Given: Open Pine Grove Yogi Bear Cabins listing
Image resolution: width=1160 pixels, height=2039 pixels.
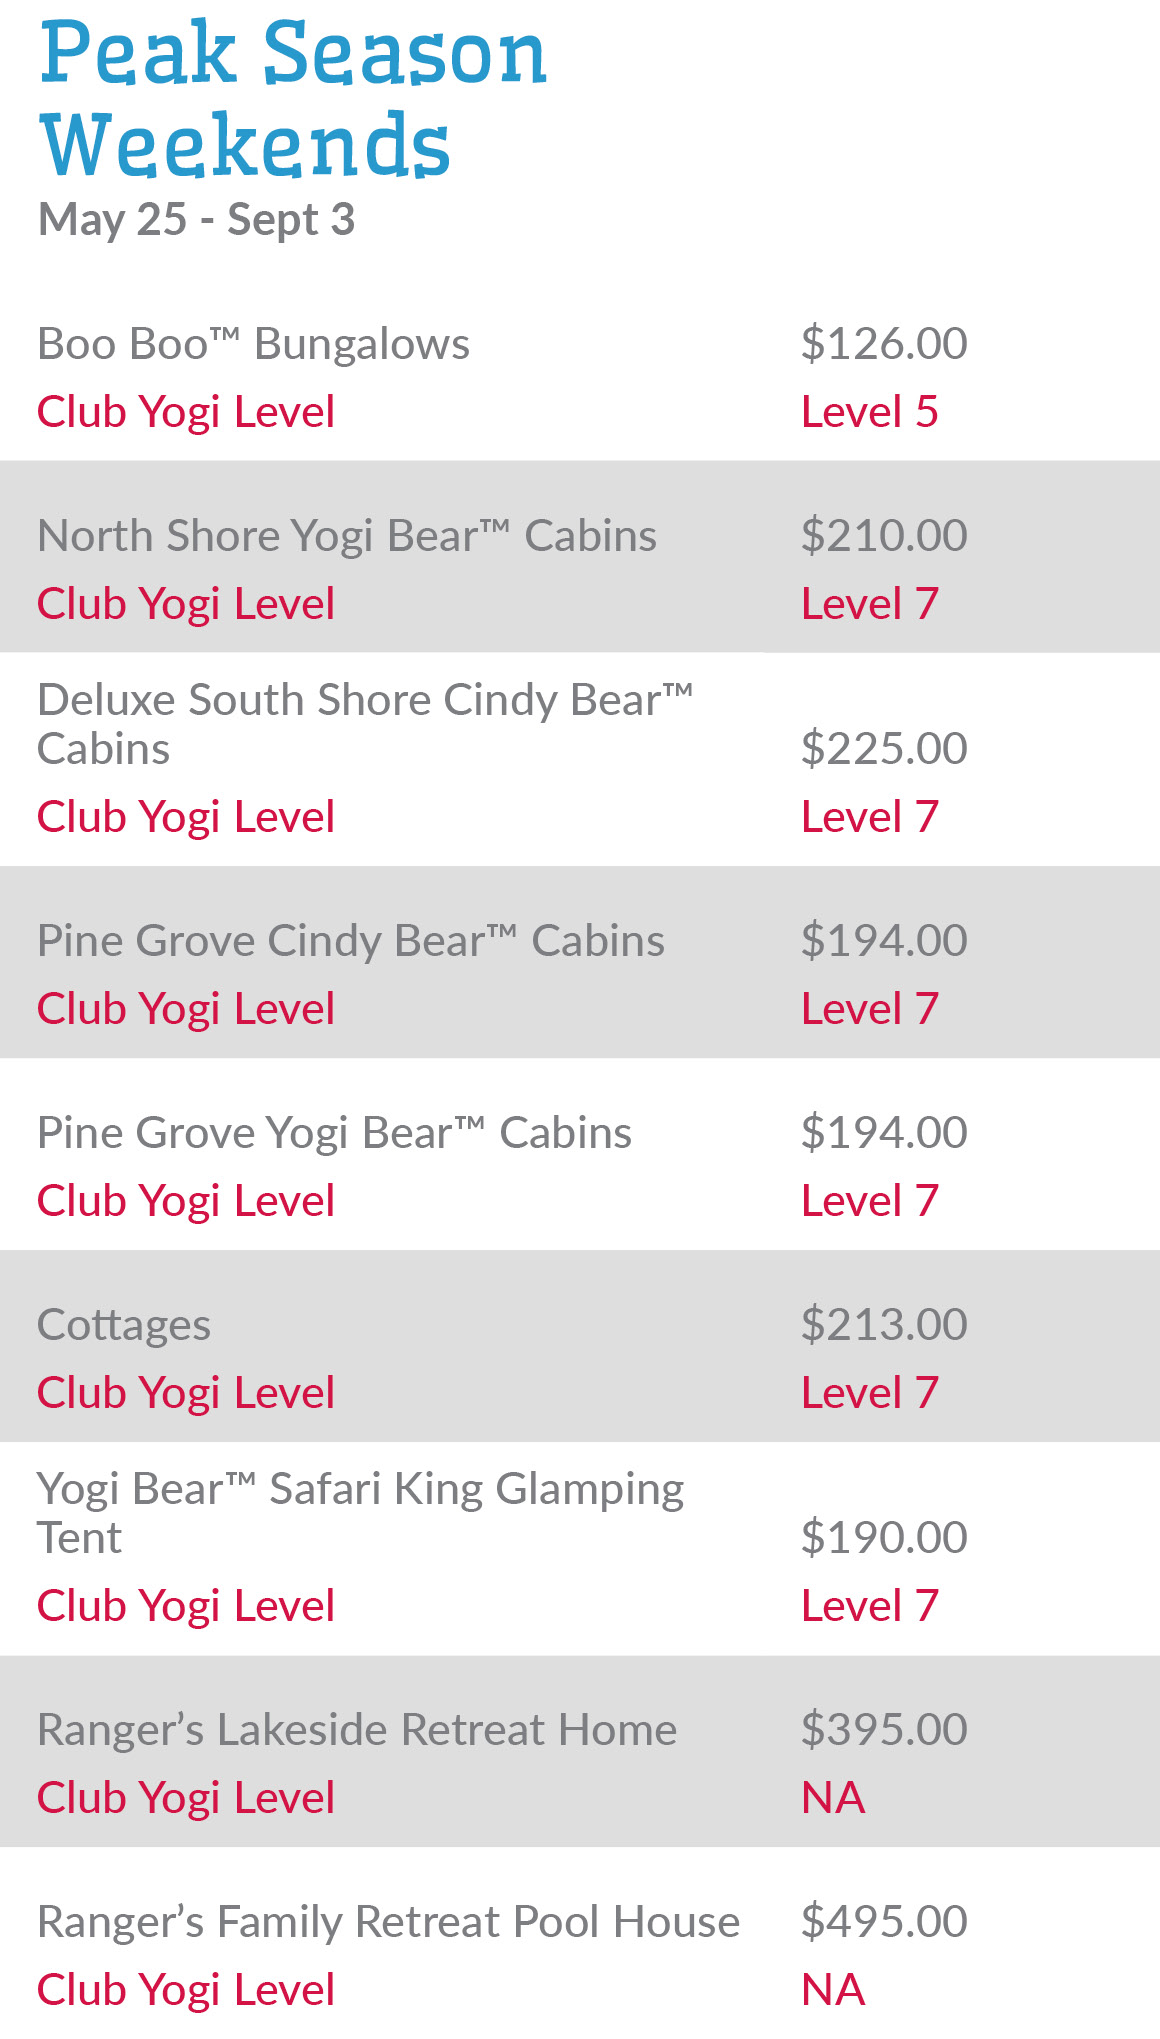Looking at the screenshot, I should pyautogui.click(x=334, y=1133).
